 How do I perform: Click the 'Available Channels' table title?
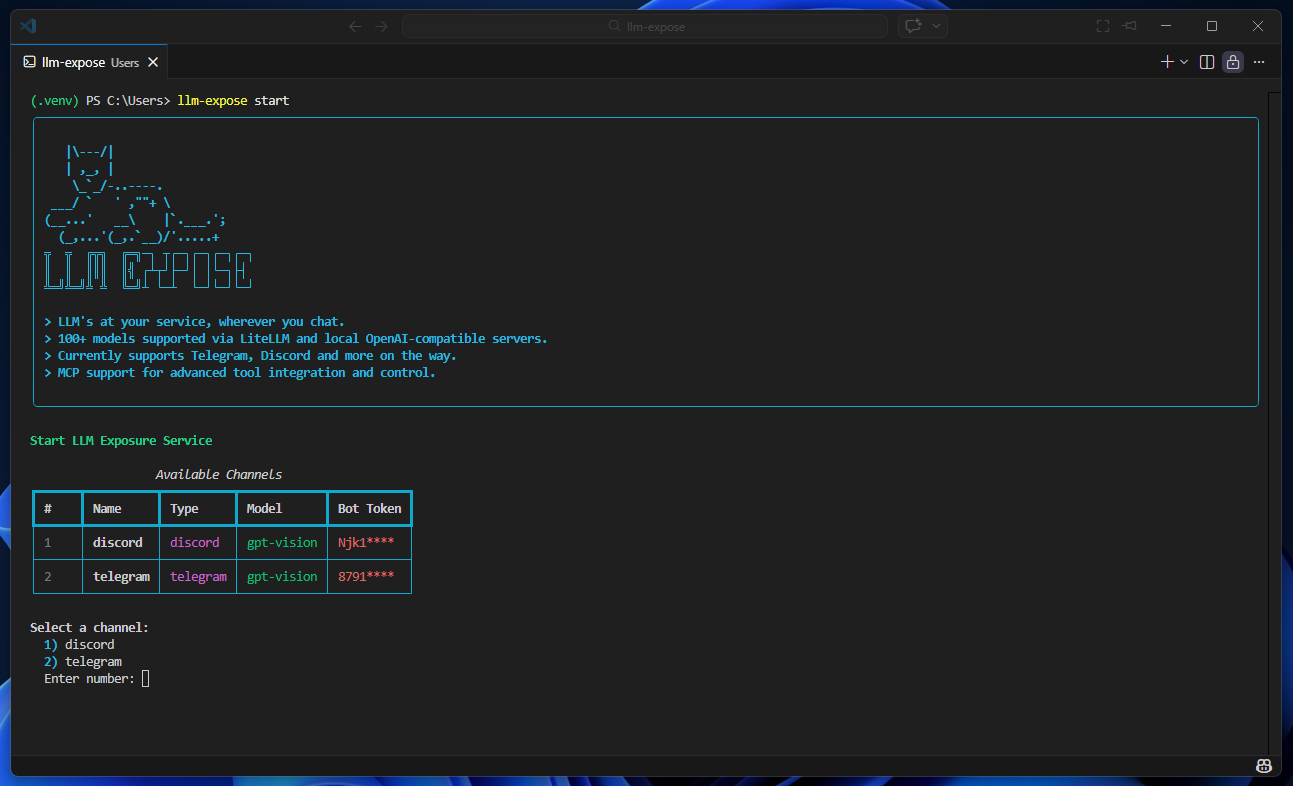click(219, 474)
